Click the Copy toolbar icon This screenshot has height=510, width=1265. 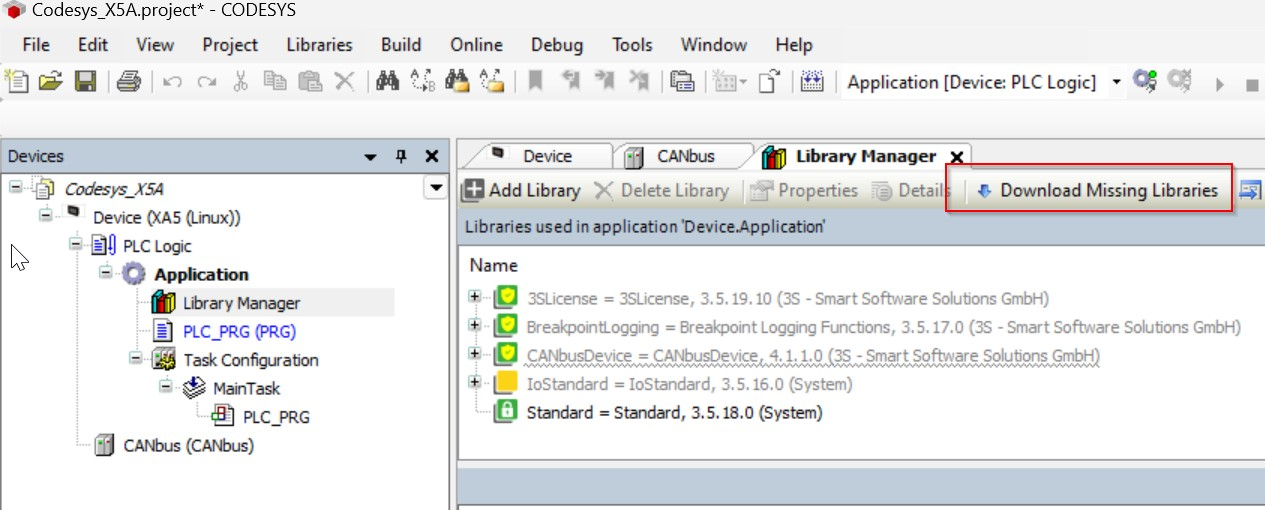pos(275,82)
